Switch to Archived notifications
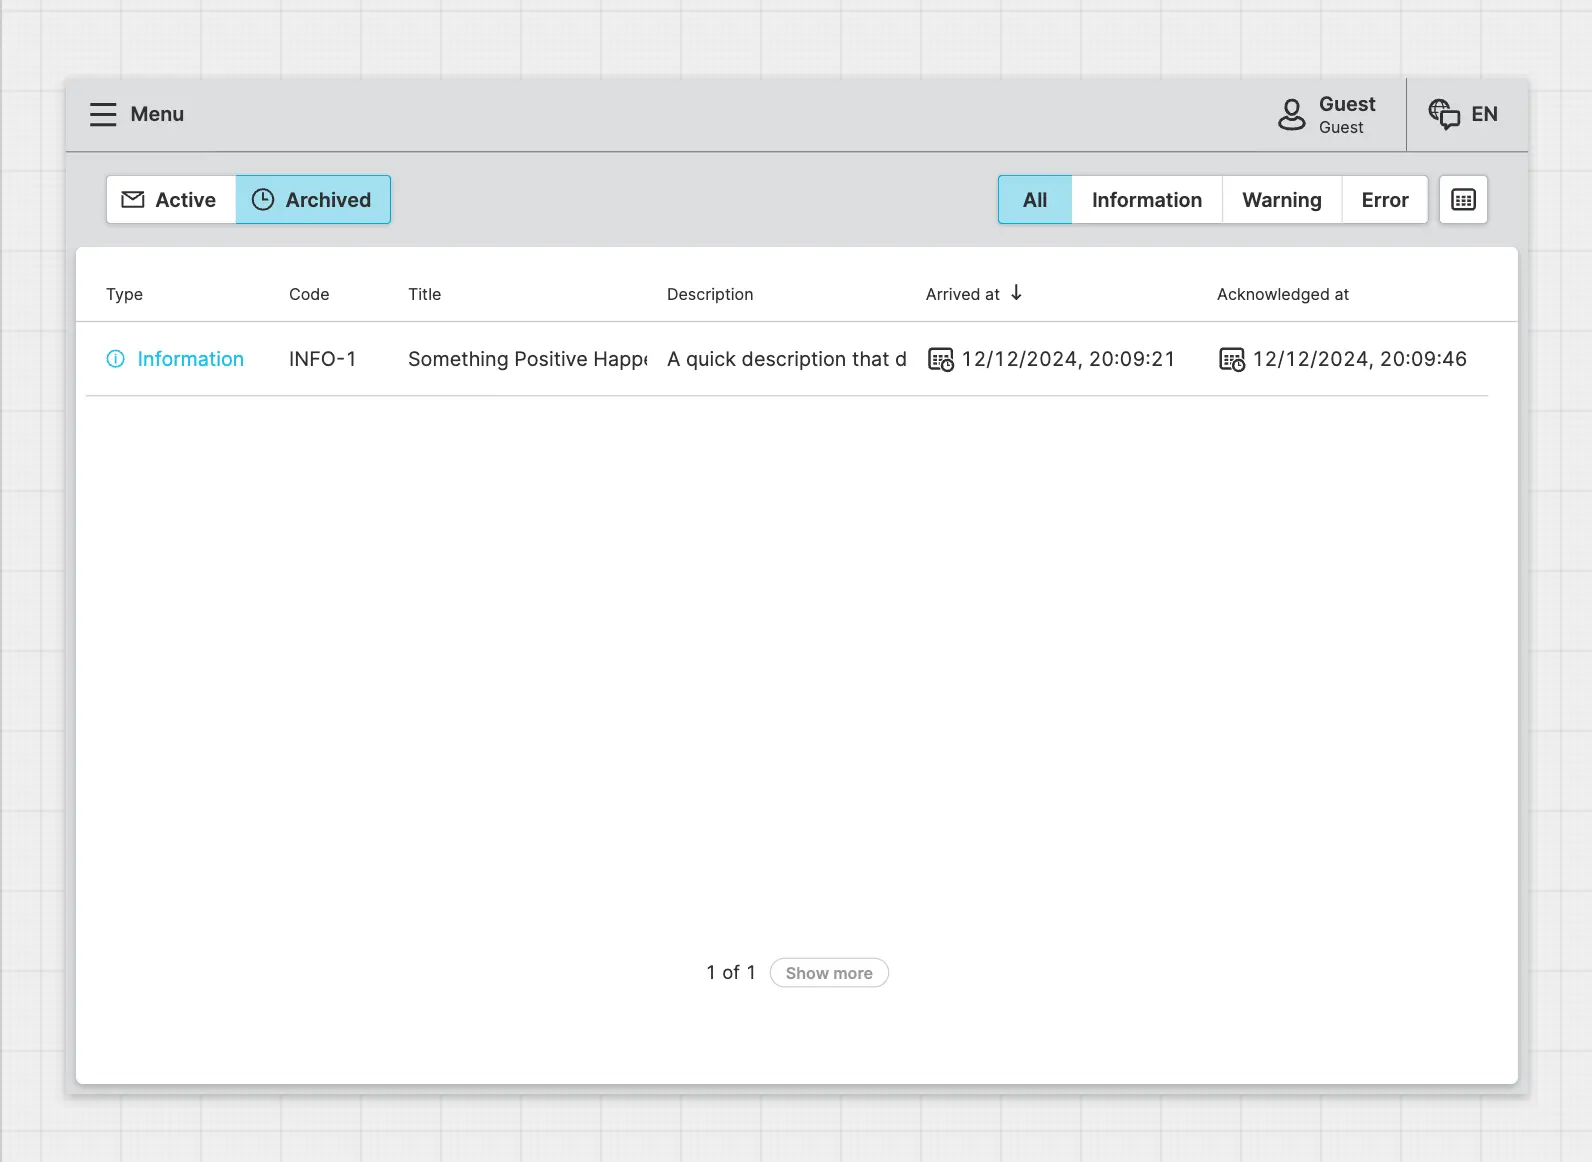The height and width of the screenshot is (1162, 1592). [313, 200]
